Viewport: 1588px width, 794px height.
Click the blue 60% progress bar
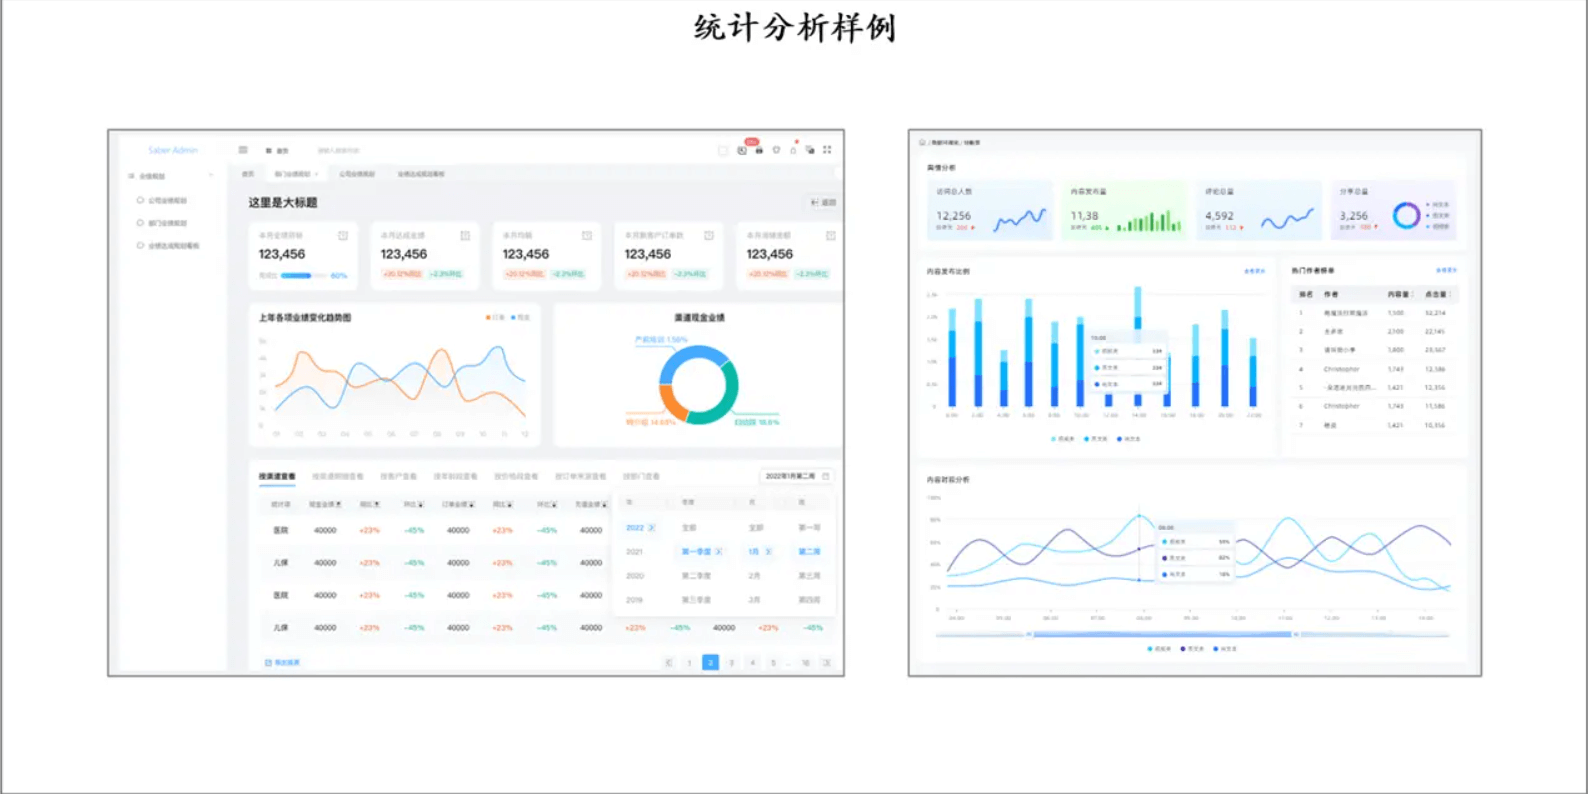(x=297, y=275)
